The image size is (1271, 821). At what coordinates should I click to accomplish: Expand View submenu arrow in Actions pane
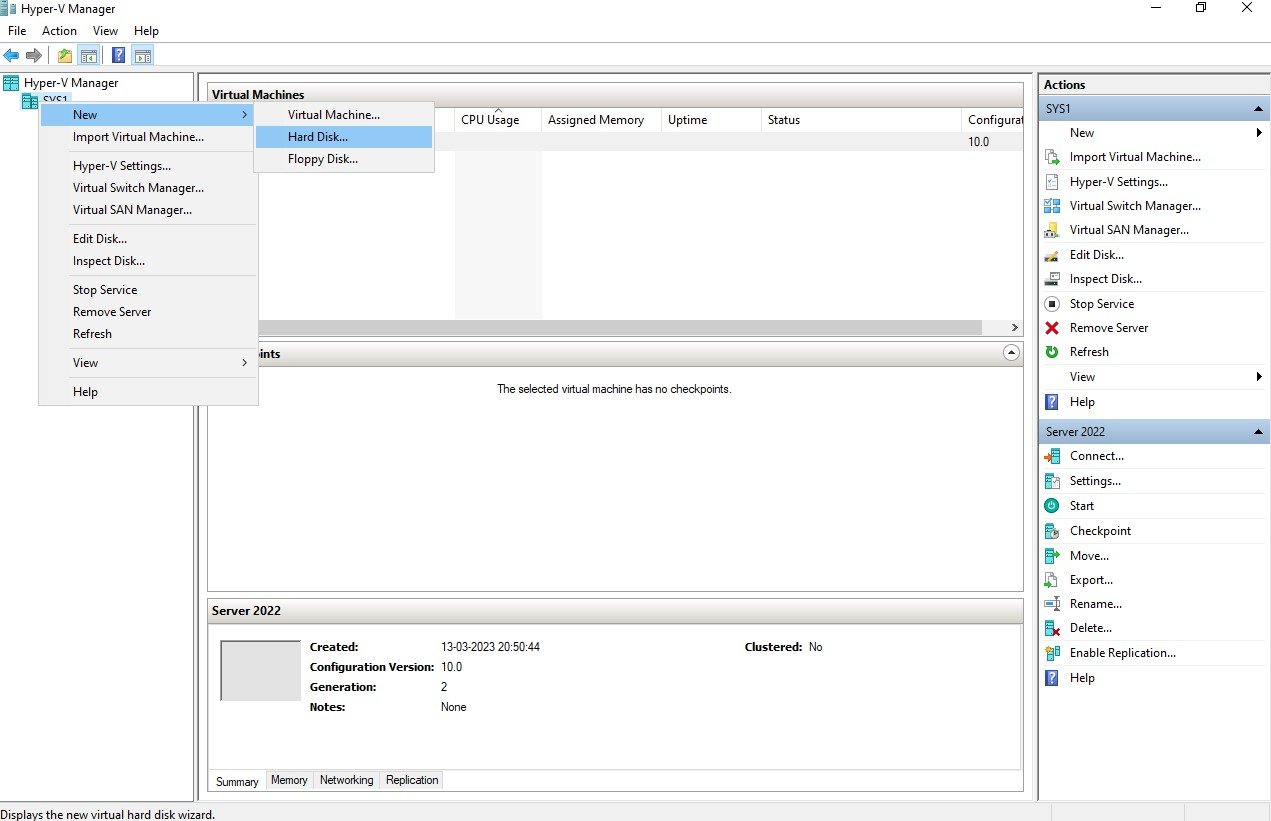tap(1259, 377)
